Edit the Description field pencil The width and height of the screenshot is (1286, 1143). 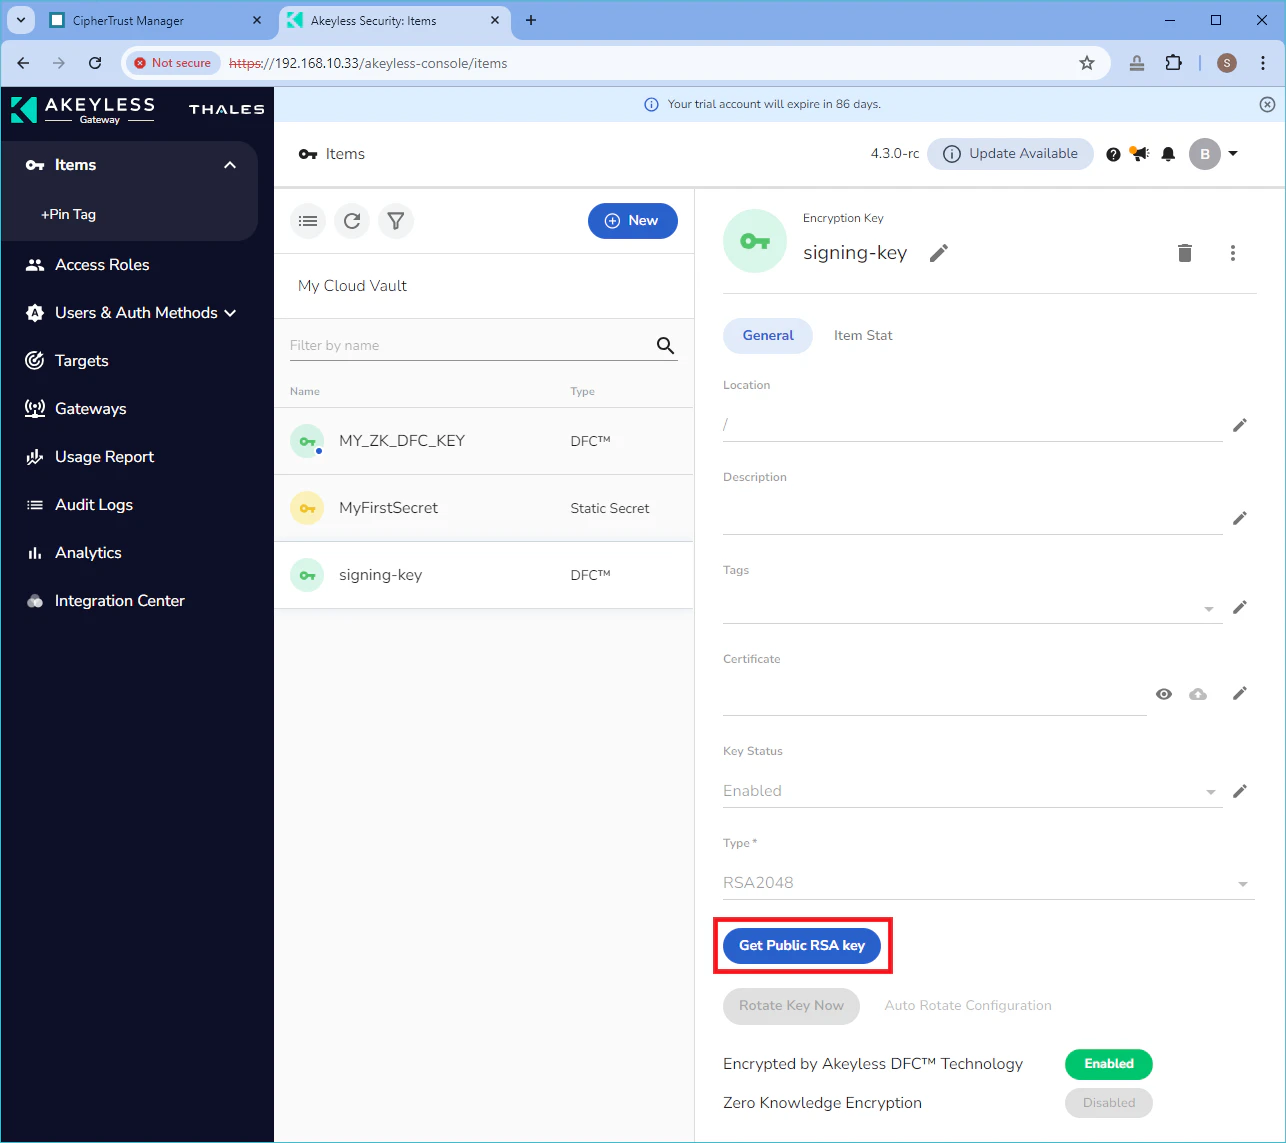coord(1240,518)
